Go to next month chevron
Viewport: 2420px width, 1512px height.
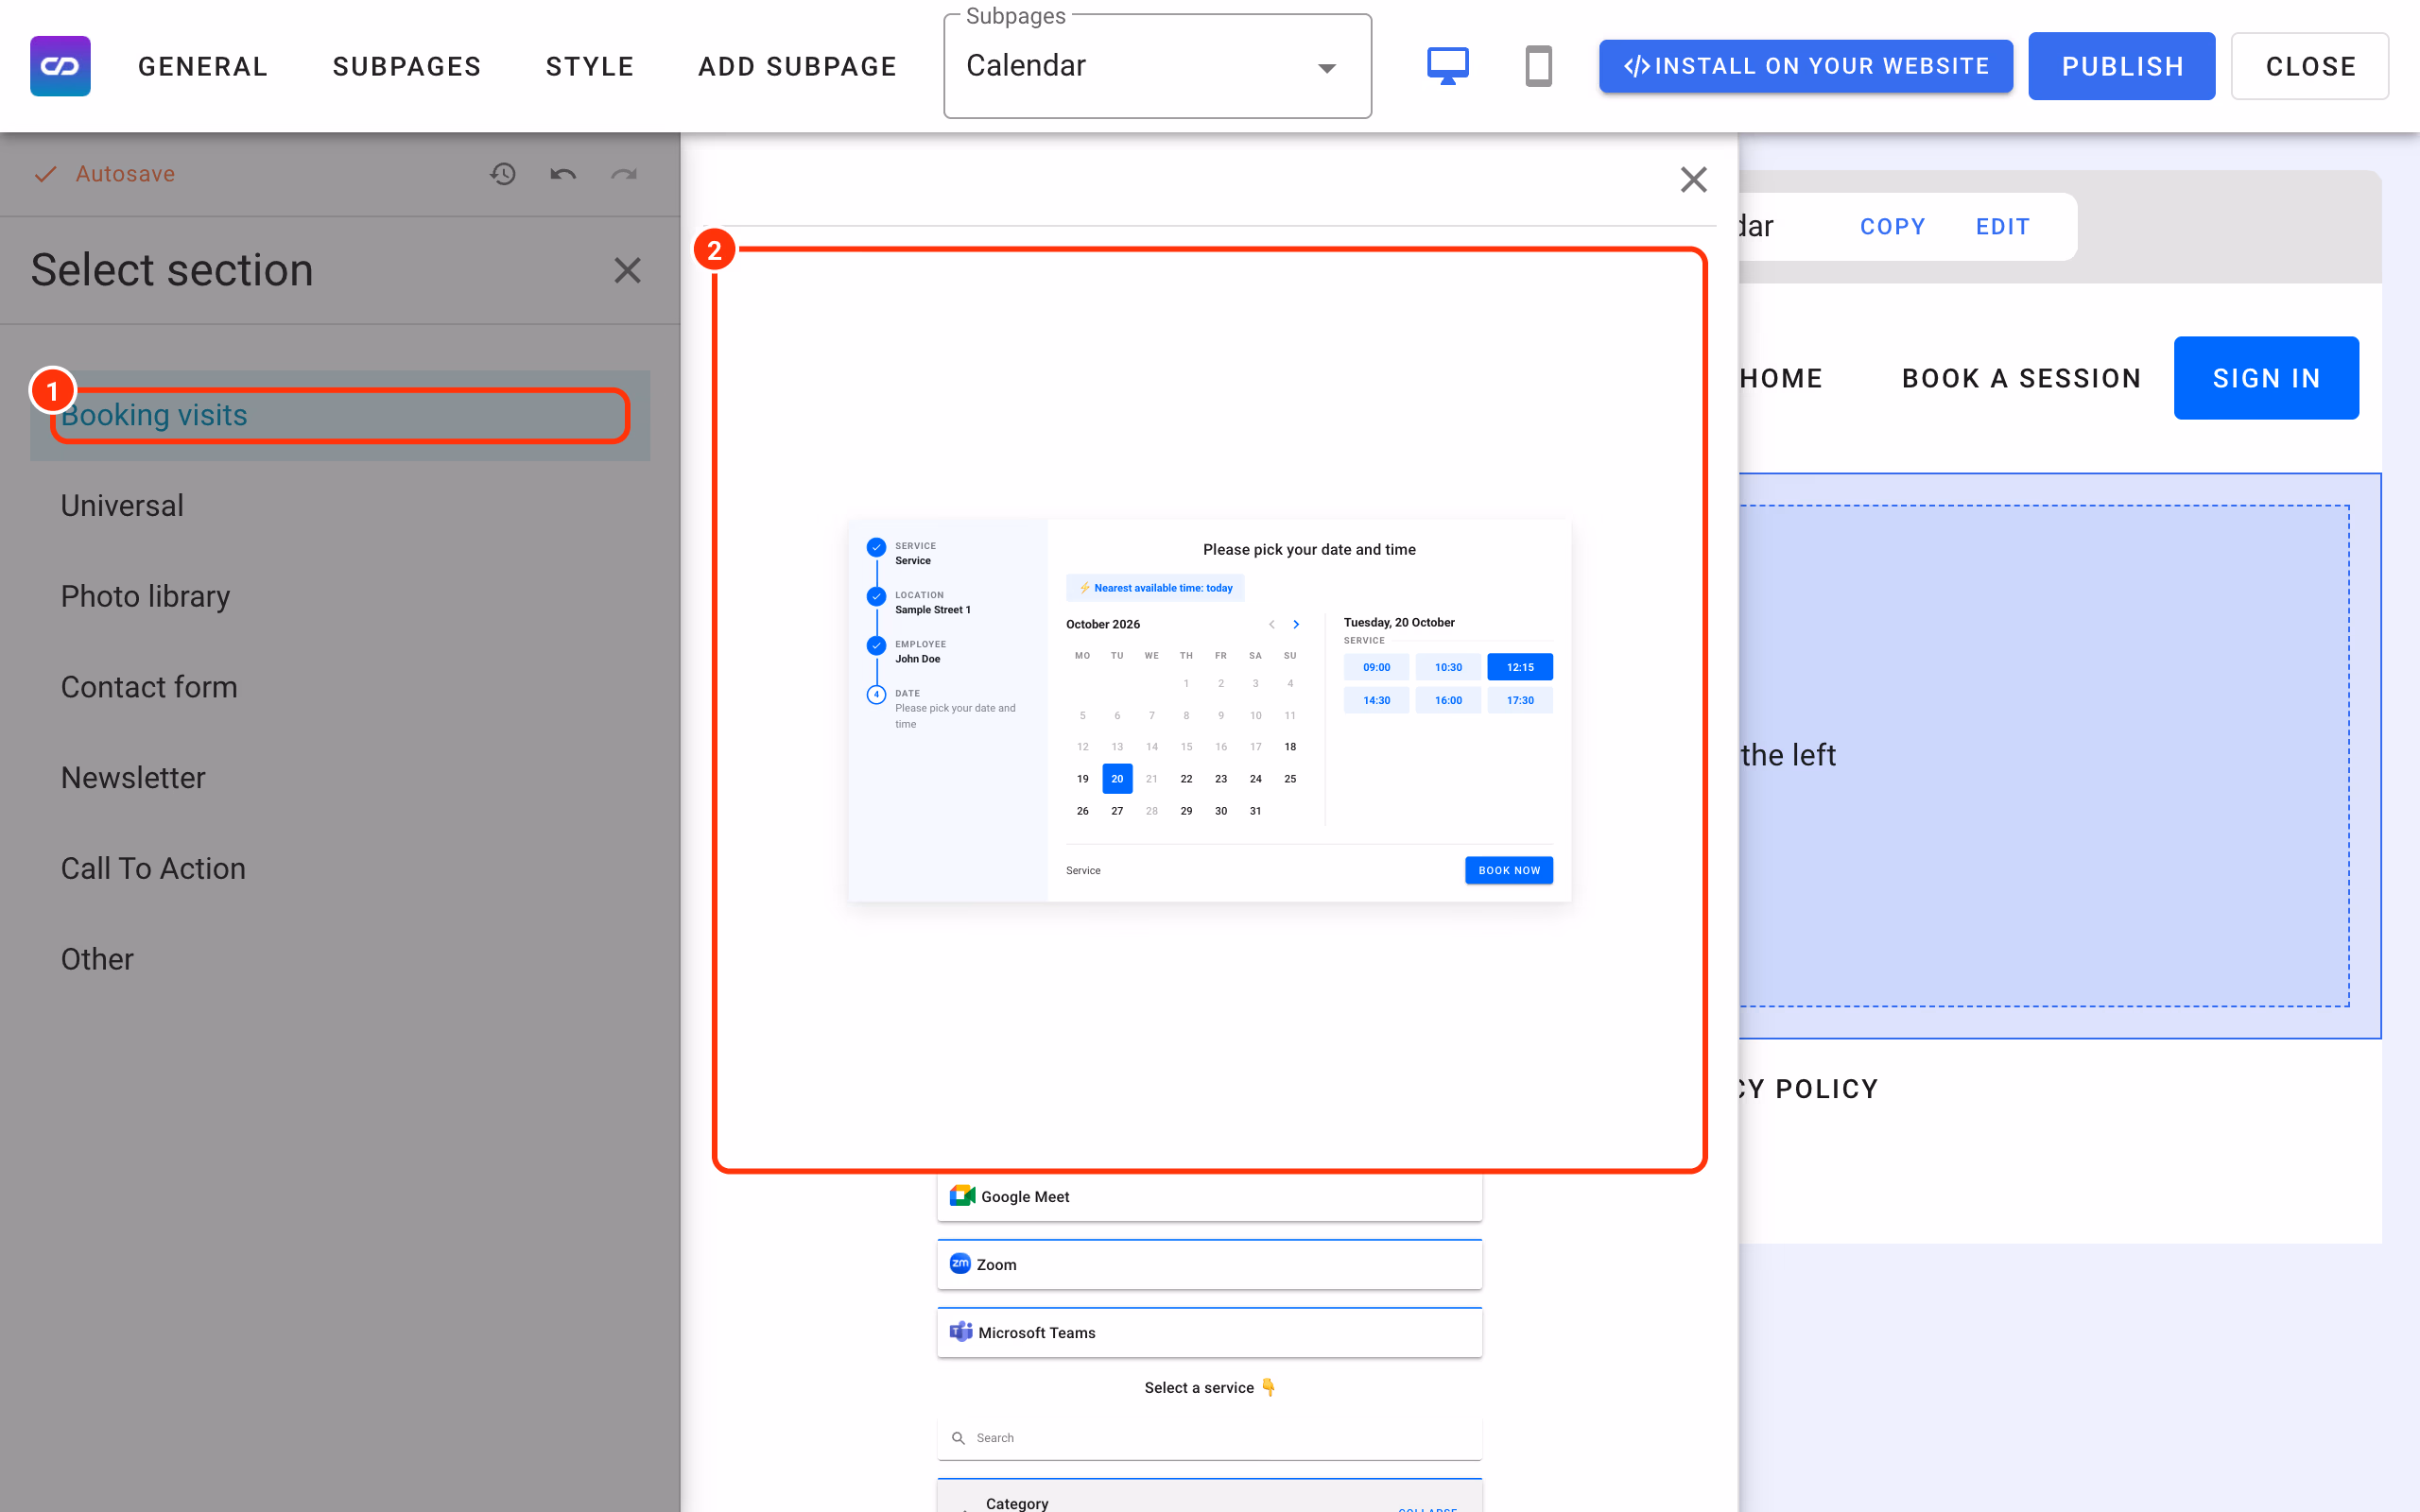tap(1296, 624)
